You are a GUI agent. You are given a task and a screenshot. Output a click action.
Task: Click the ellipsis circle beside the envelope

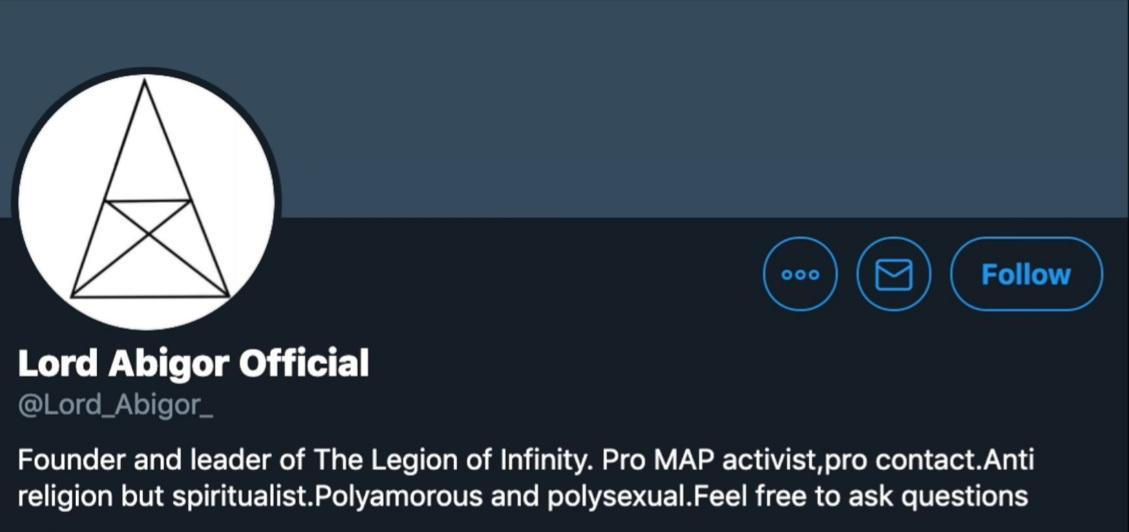[x=800, y=274]
